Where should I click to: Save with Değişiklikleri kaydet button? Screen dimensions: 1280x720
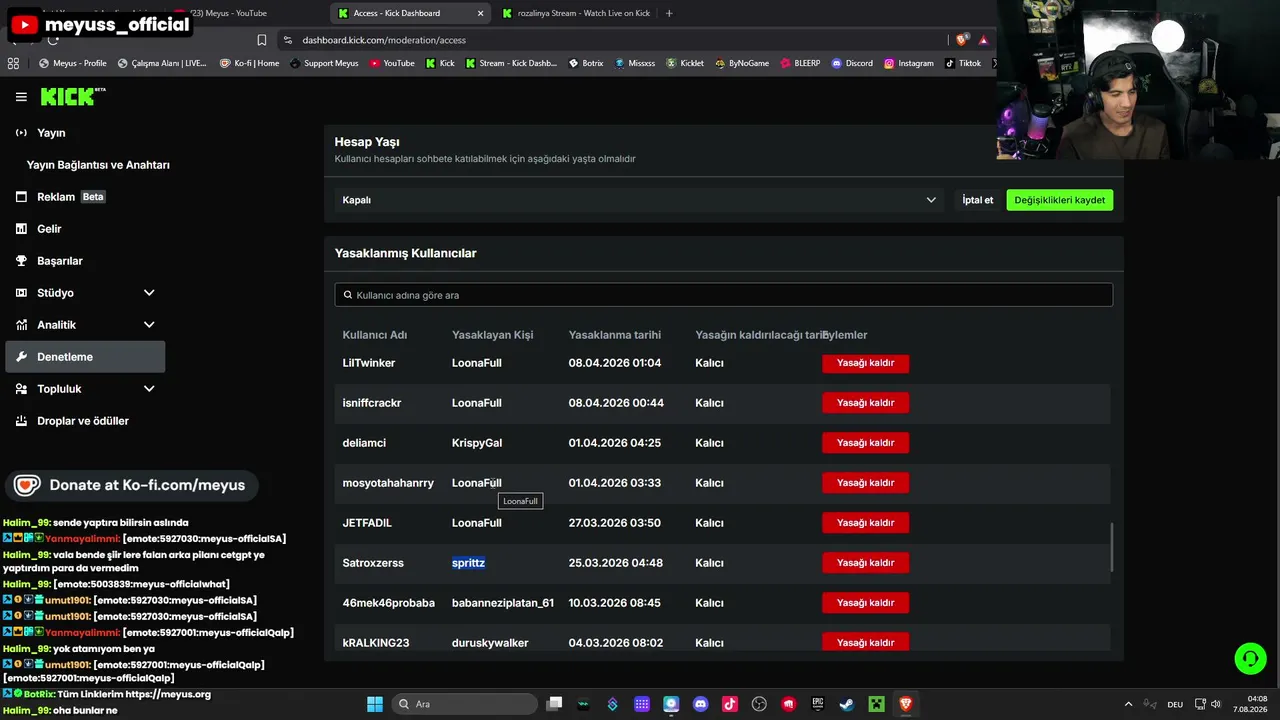coord(1059,200)
